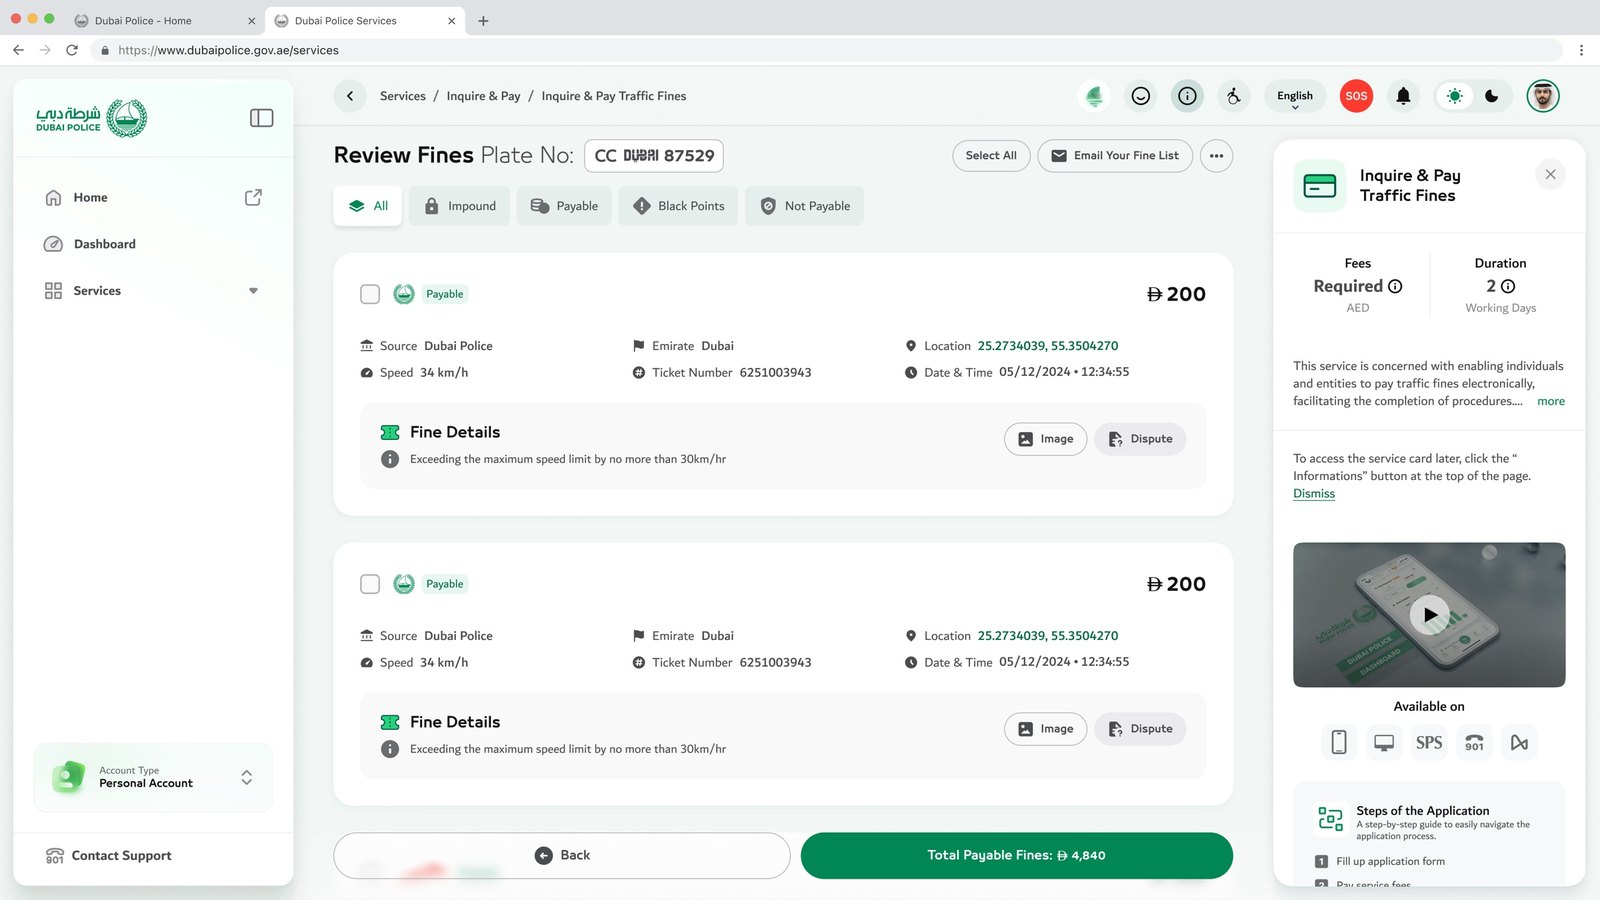This screenshot has height=900, width=1600.
Task: View Image for the second fine
Action: tap(1045, 729)
